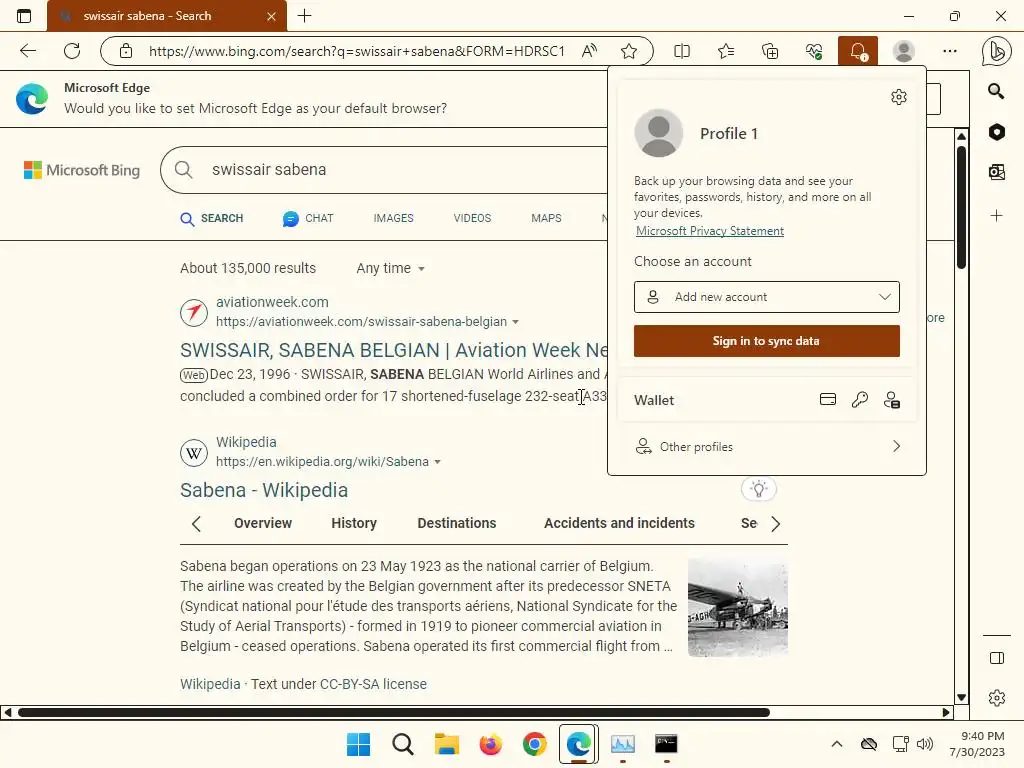Viewport: 1024px width, 768px height.
Task: Open Accidents and incidents section tab
Action: (619, 523)
